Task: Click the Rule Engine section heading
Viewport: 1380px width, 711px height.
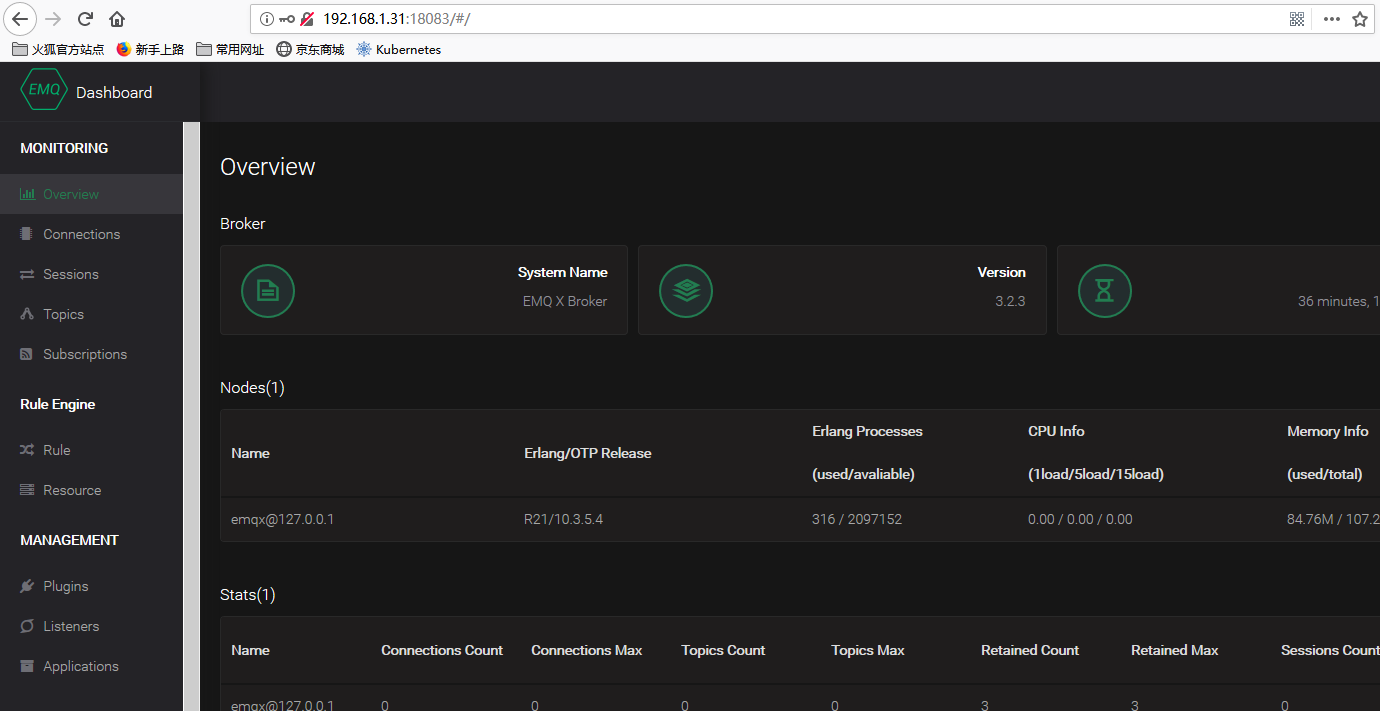Action: (58, 404)
